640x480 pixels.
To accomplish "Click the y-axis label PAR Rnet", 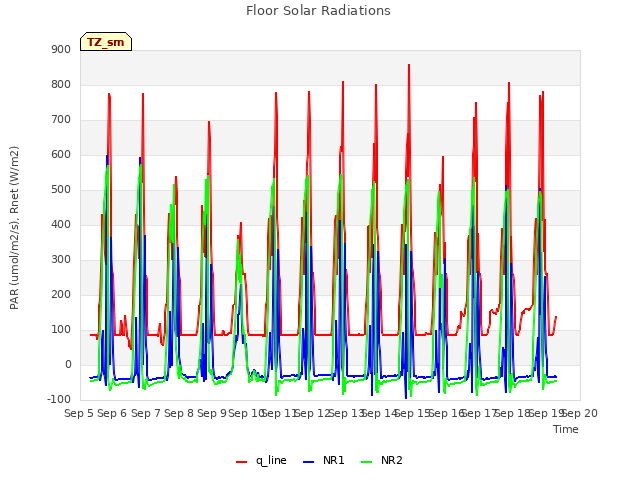I will point(14,228).
